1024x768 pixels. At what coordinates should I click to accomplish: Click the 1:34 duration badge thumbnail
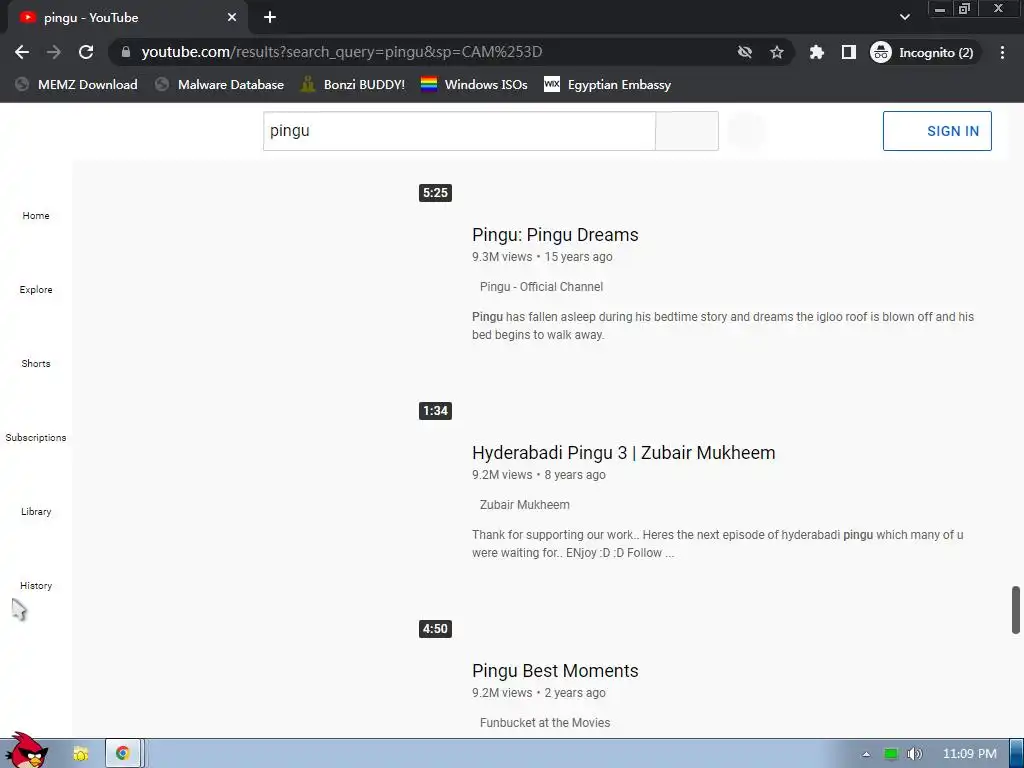pos(436,411)
